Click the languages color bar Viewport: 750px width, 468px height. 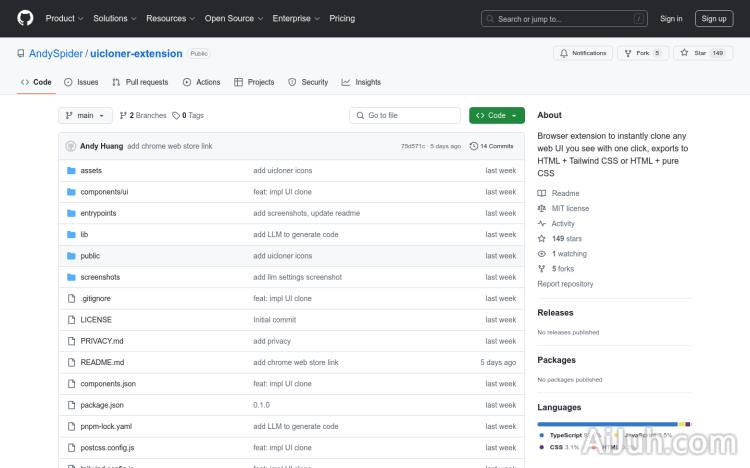[613, 424]
